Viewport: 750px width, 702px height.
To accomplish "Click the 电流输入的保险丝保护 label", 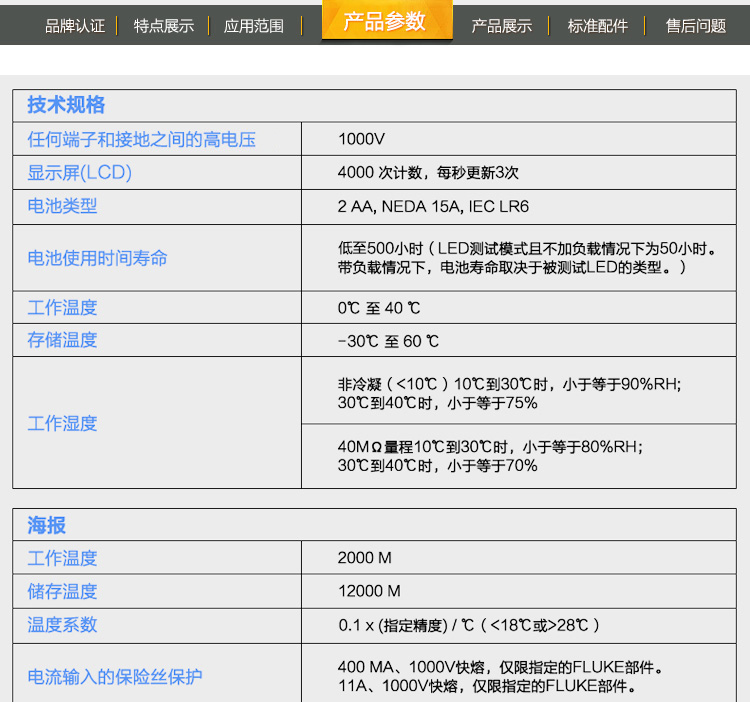I will tap(115, 677).
